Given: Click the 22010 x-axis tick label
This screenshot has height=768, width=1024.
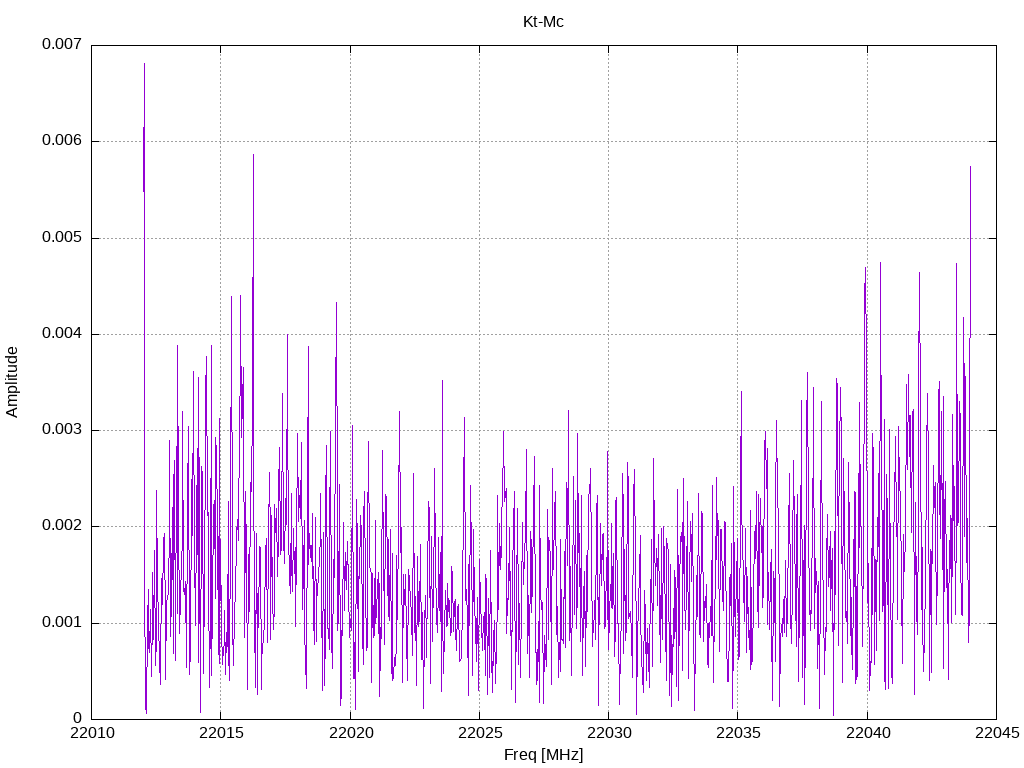Looking at the screenshot, I should pos(91,733).
